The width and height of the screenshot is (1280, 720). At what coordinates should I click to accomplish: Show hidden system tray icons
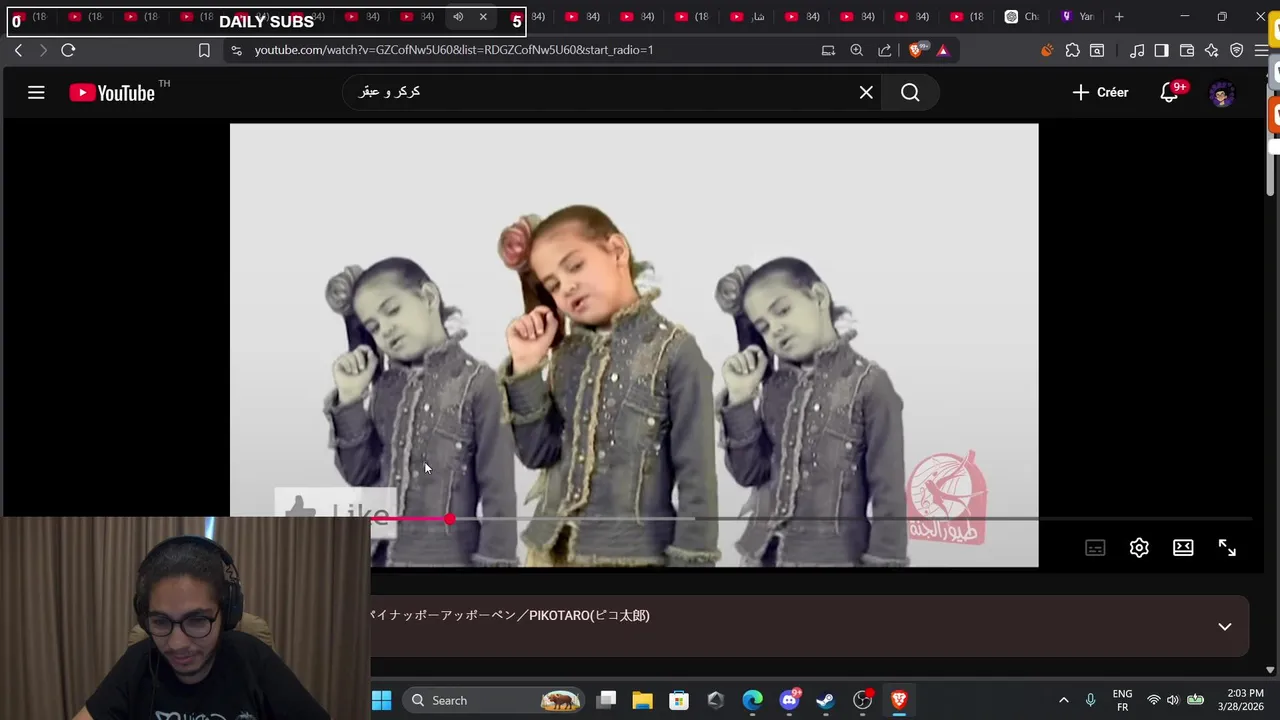pyautogui.click(x=1063, y=700)
